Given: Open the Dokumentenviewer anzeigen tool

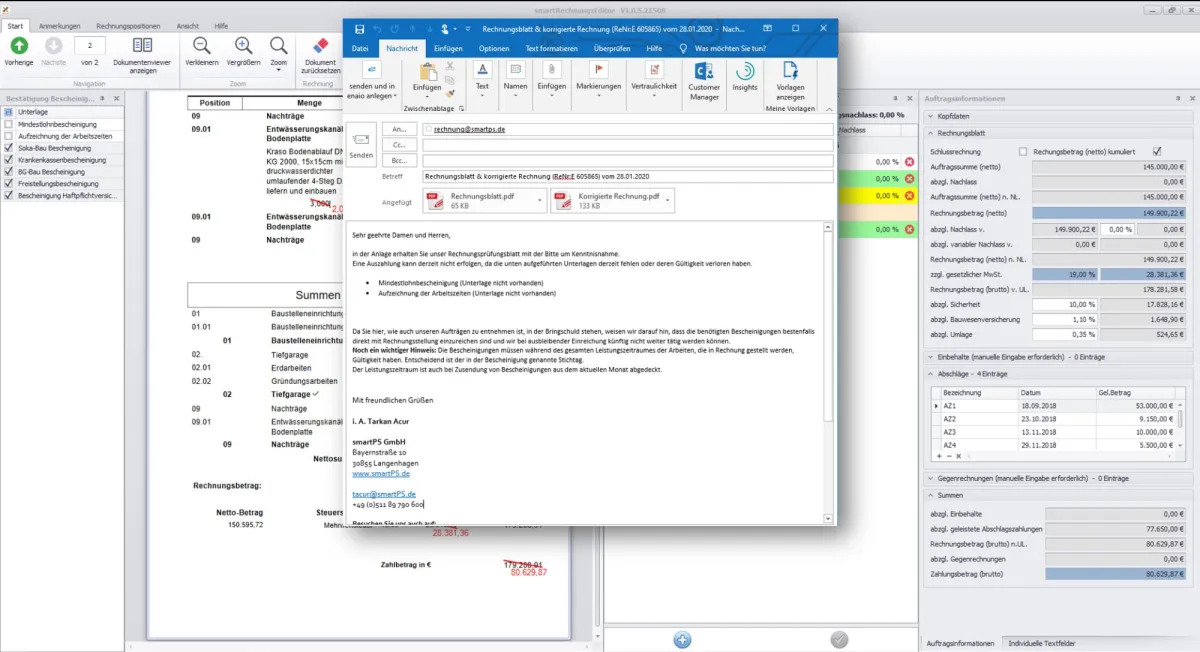Looking at the screenshot, I should coord(142,47).
